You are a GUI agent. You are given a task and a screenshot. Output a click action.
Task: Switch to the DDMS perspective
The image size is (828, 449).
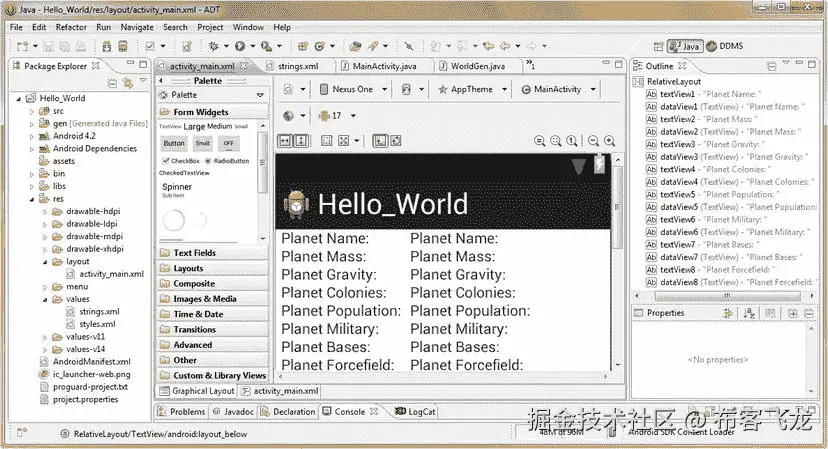click(x=724, y=46)
